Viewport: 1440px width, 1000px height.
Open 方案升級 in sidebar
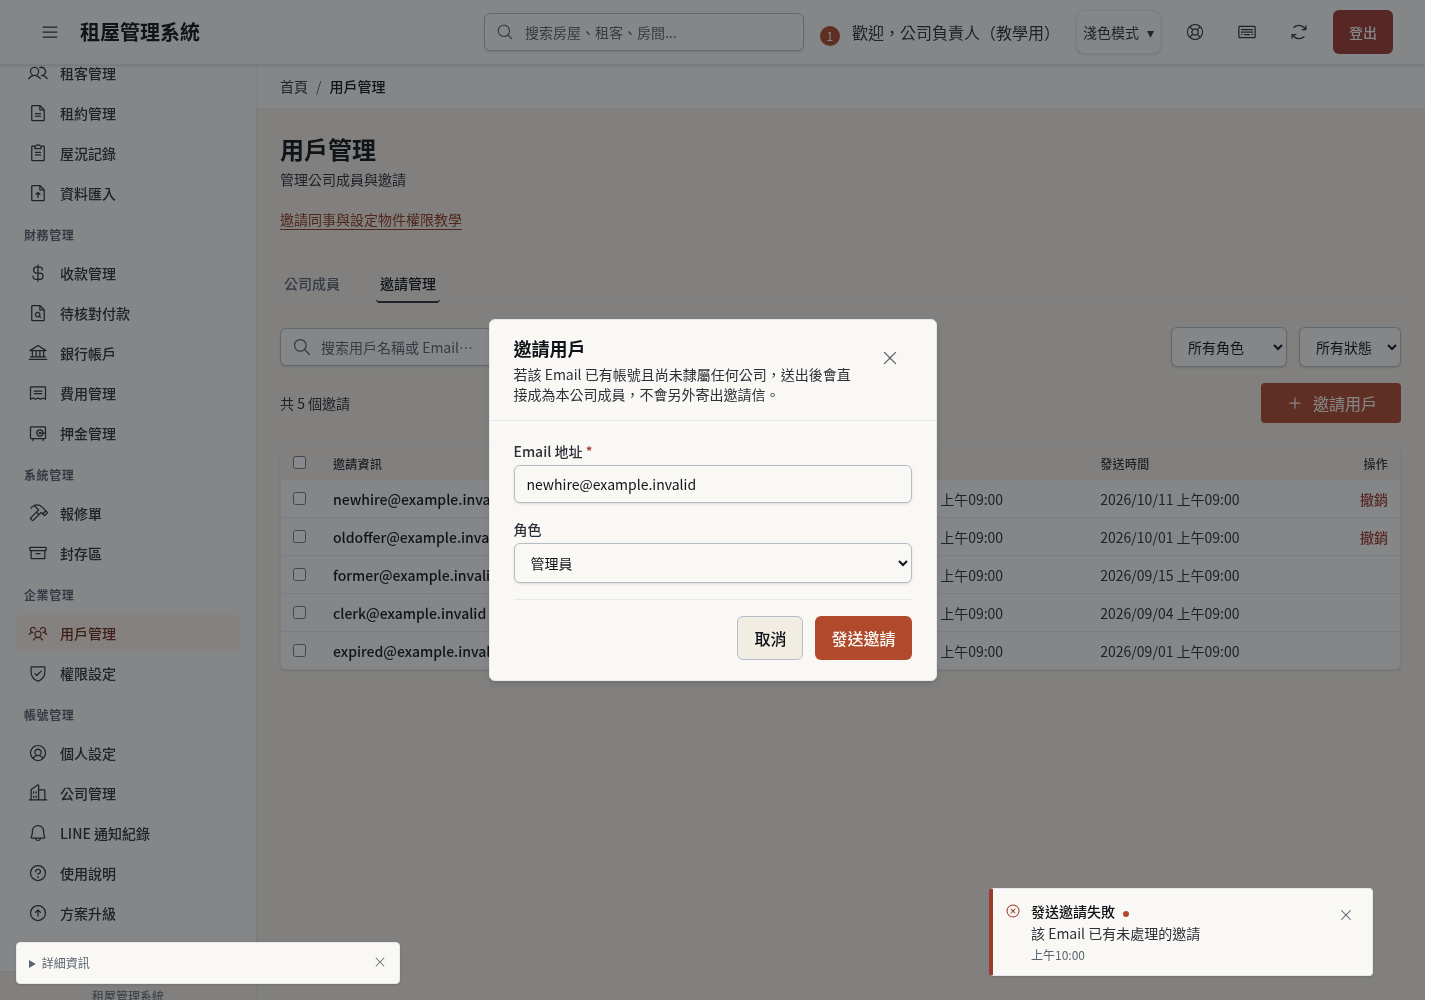coord(128,914)
